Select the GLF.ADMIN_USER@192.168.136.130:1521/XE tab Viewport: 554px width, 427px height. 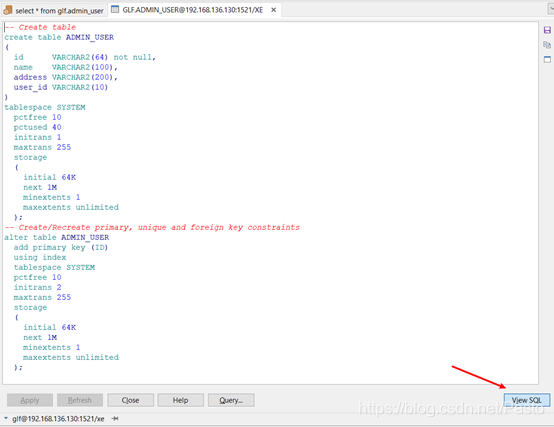pyautogui.click(x=193, y=10)
